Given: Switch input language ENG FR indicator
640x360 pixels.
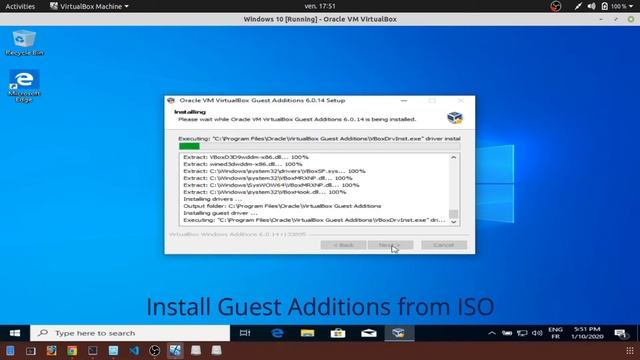Looking at the screenshot, I should tap(556, 333).
